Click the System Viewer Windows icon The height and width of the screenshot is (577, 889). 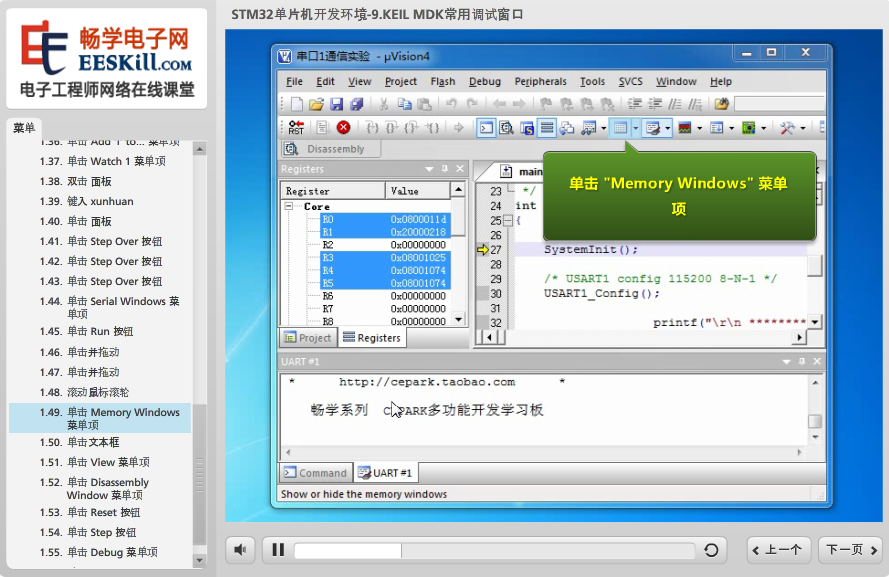point(749,128)
